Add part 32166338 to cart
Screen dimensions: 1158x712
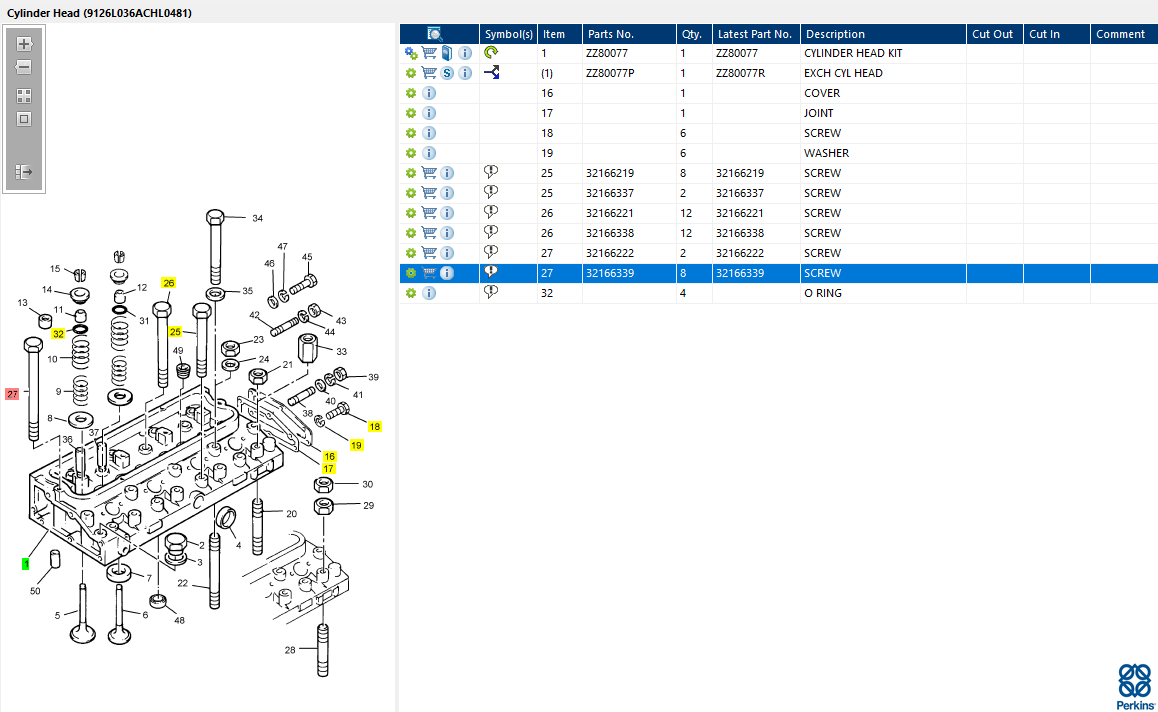(429, 233)
